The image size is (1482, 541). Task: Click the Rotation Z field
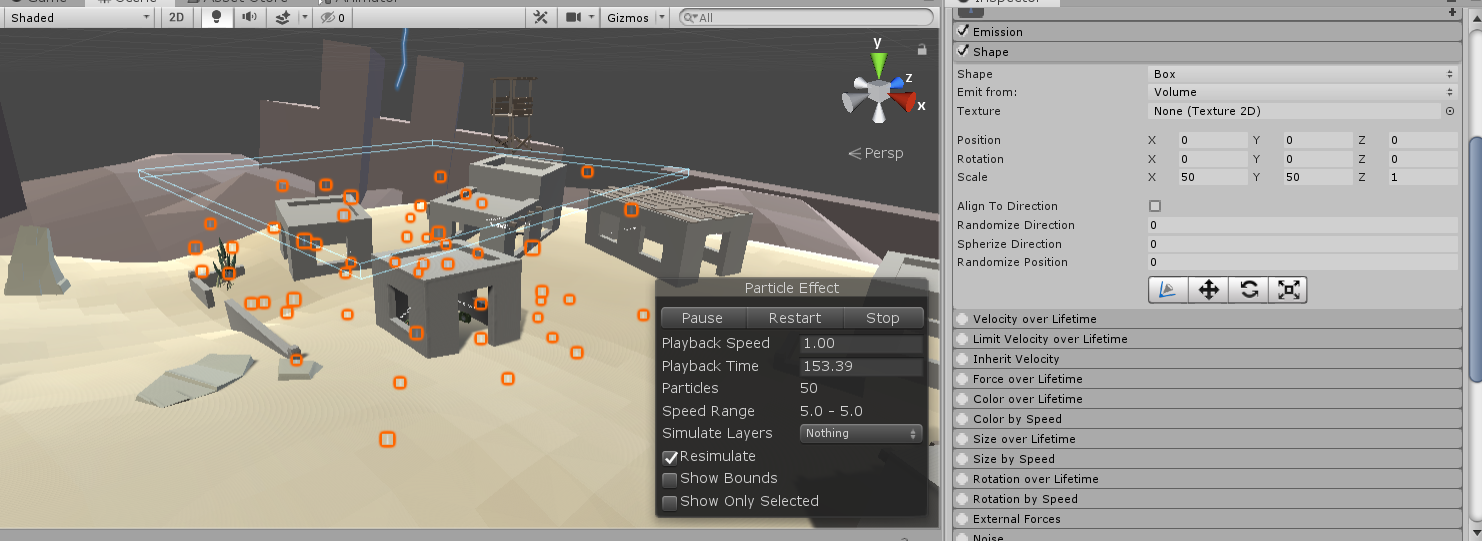tap(1422, 159)
